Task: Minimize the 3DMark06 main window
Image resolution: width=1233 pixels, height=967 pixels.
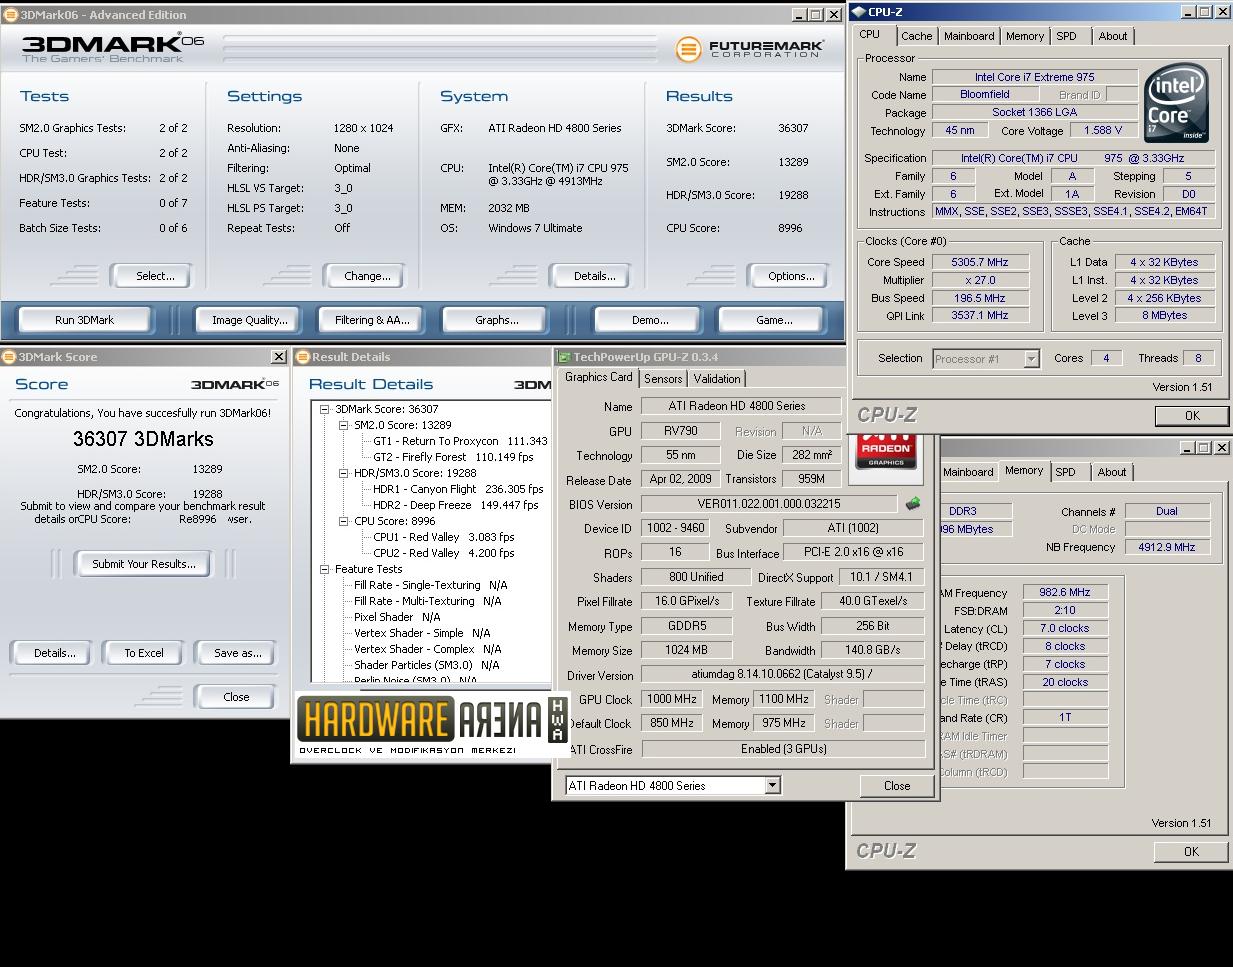Action: pos(799,15)
